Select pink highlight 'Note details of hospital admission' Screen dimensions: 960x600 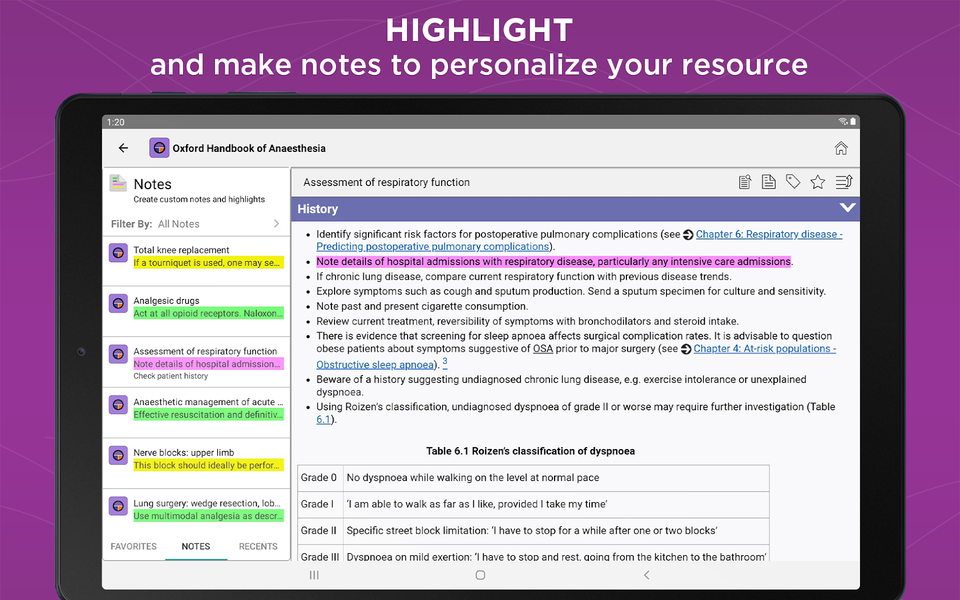pos(208,364)
